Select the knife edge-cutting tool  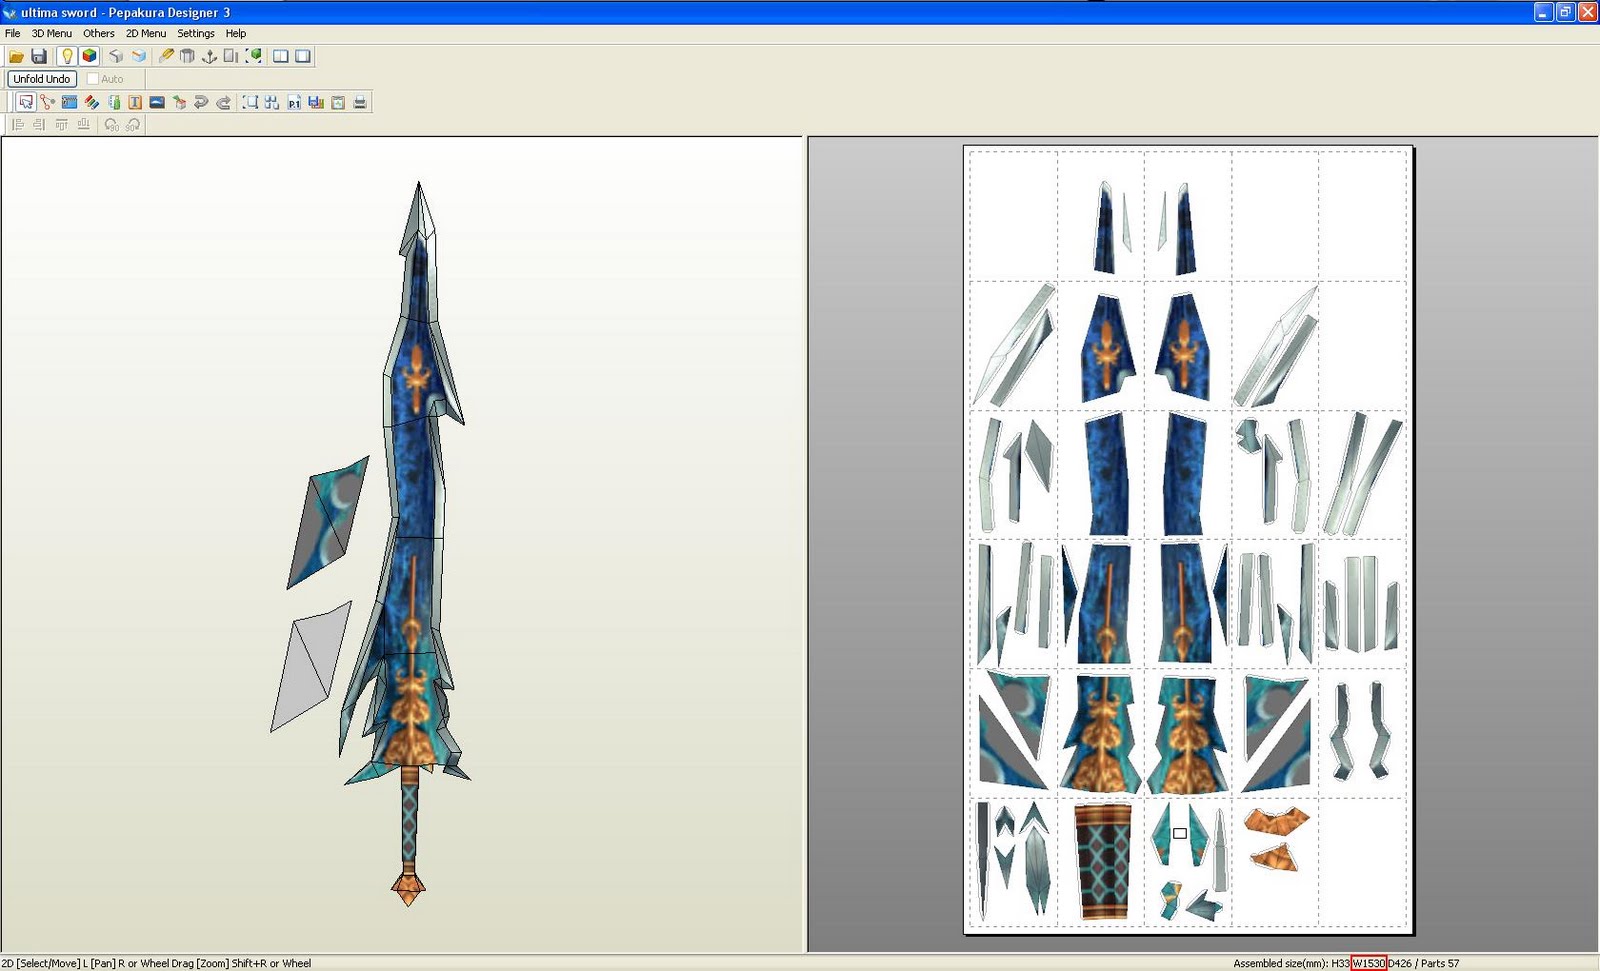pos(166,56)
